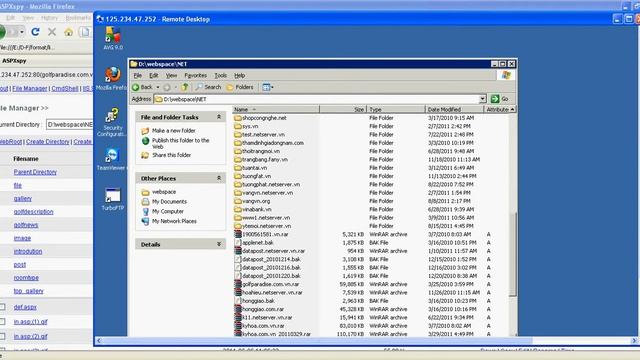Open AVG 9.0 desktop icon in Remote Desktop
Viewport: 640px width, 360px height.
click(x=113, y=38)
